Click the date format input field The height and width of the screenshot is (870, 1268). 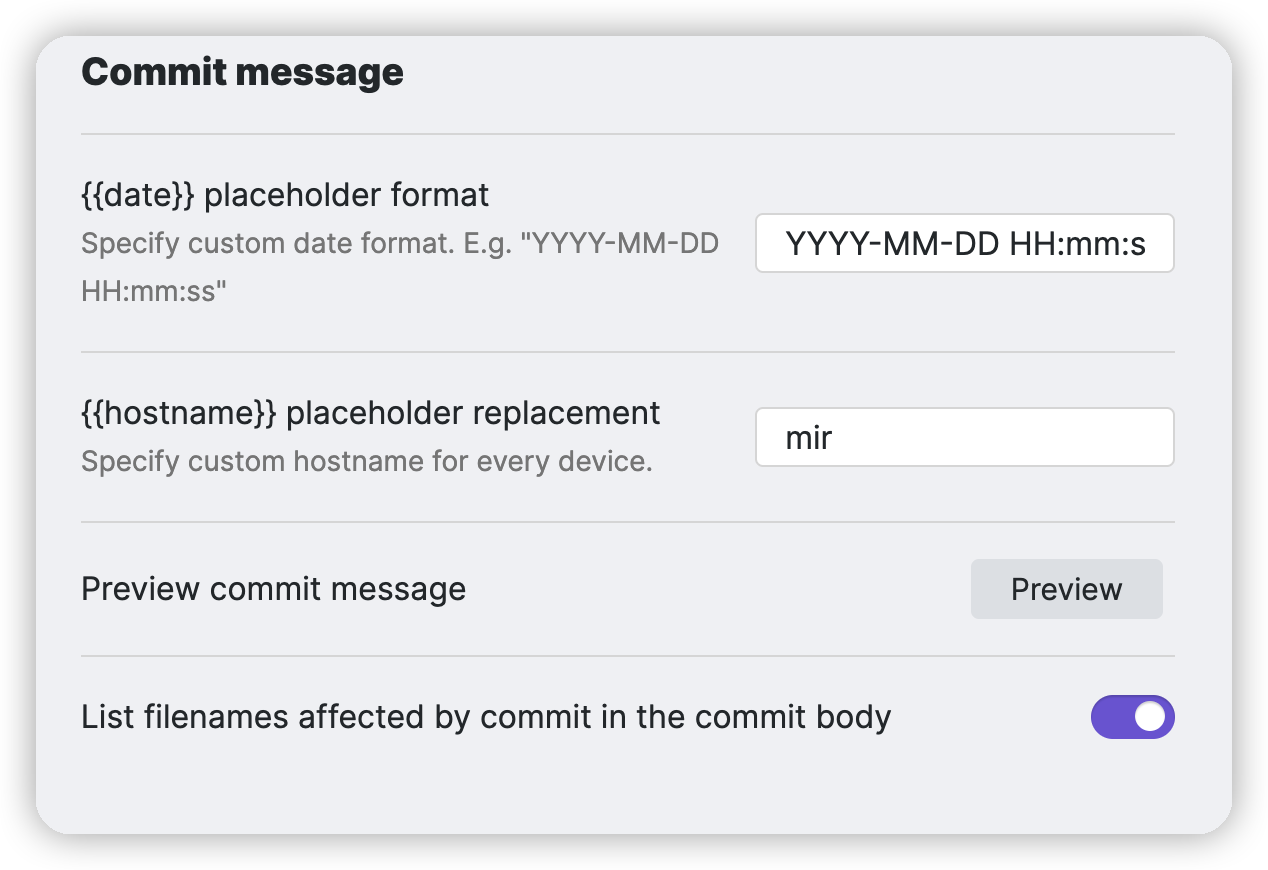(x=964, y=243)
